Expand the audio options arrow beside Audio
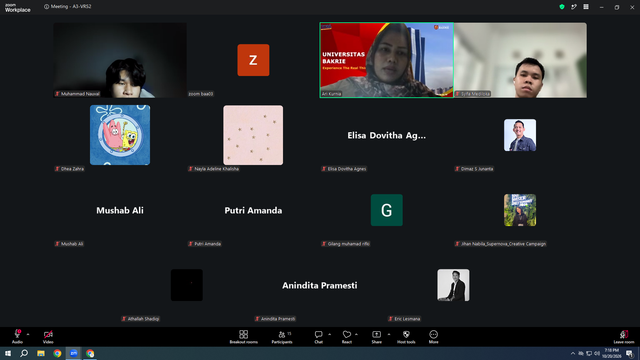This screenshot has height=360, width=640. point(28,334)
